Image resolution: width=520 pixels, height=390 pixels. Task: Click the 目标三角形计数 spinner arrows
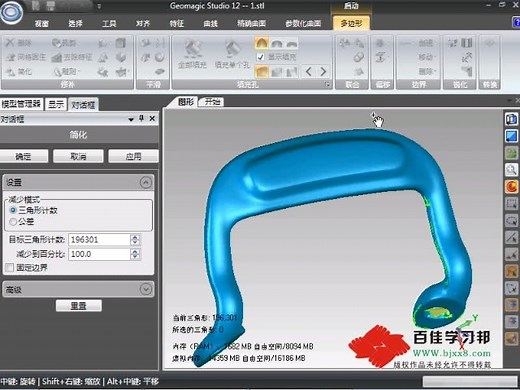pos(135,239)
